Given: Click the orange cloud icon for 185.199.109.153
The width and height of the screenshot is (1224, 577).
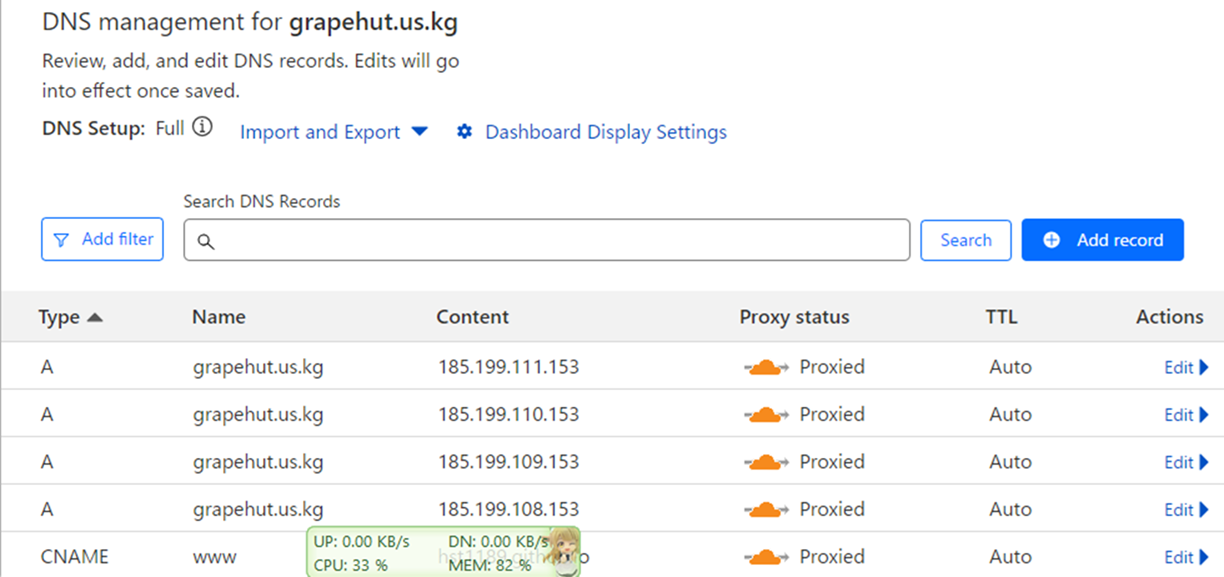Looking at the screenshot, I should (766, 462).
